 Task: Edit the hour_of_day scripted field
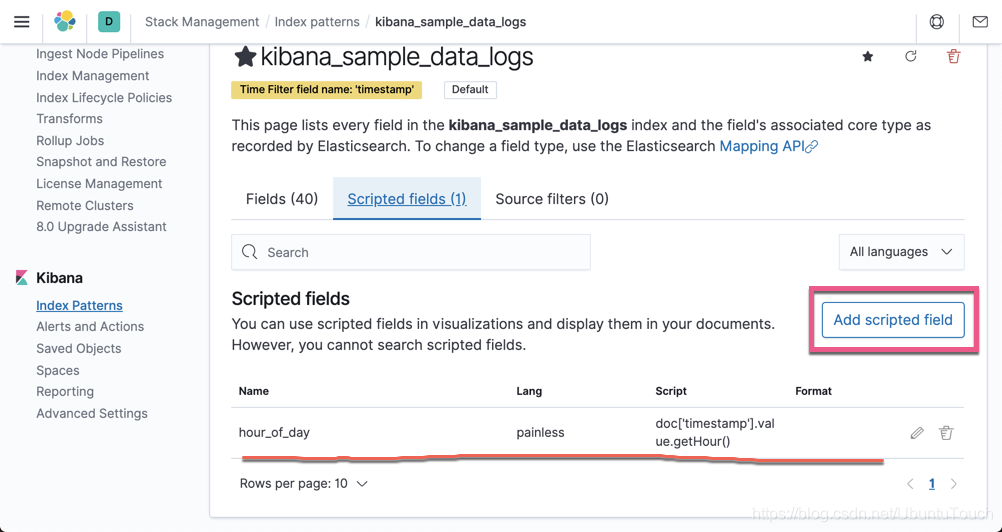[x=917, y=433]
